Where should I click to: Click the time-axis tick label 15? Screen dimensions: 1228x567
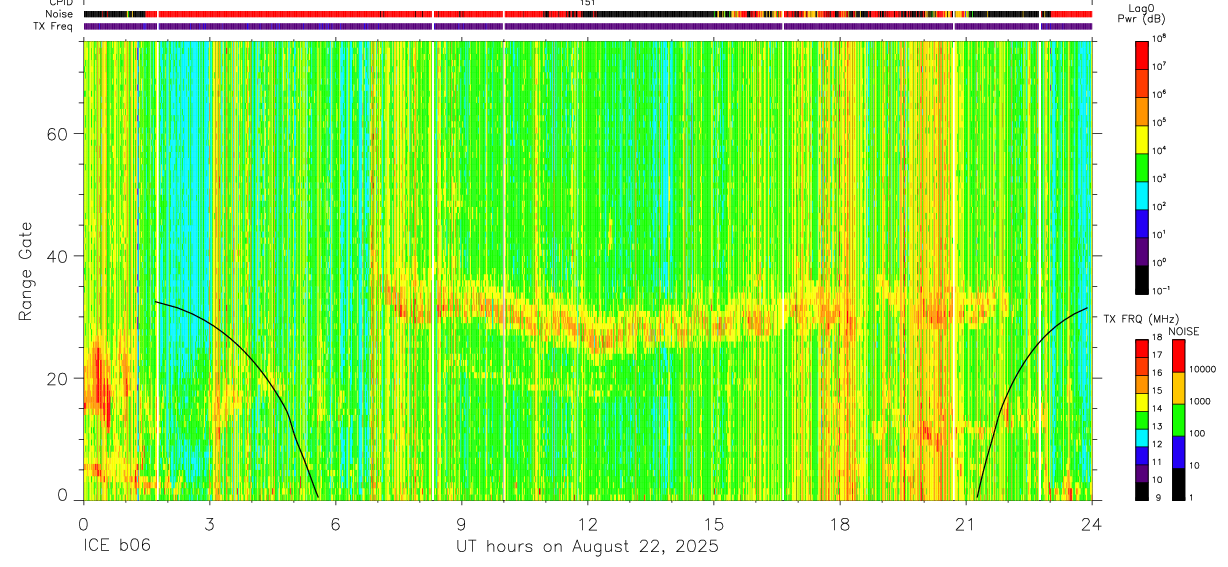pyautogui.click(x=714, y=523)
